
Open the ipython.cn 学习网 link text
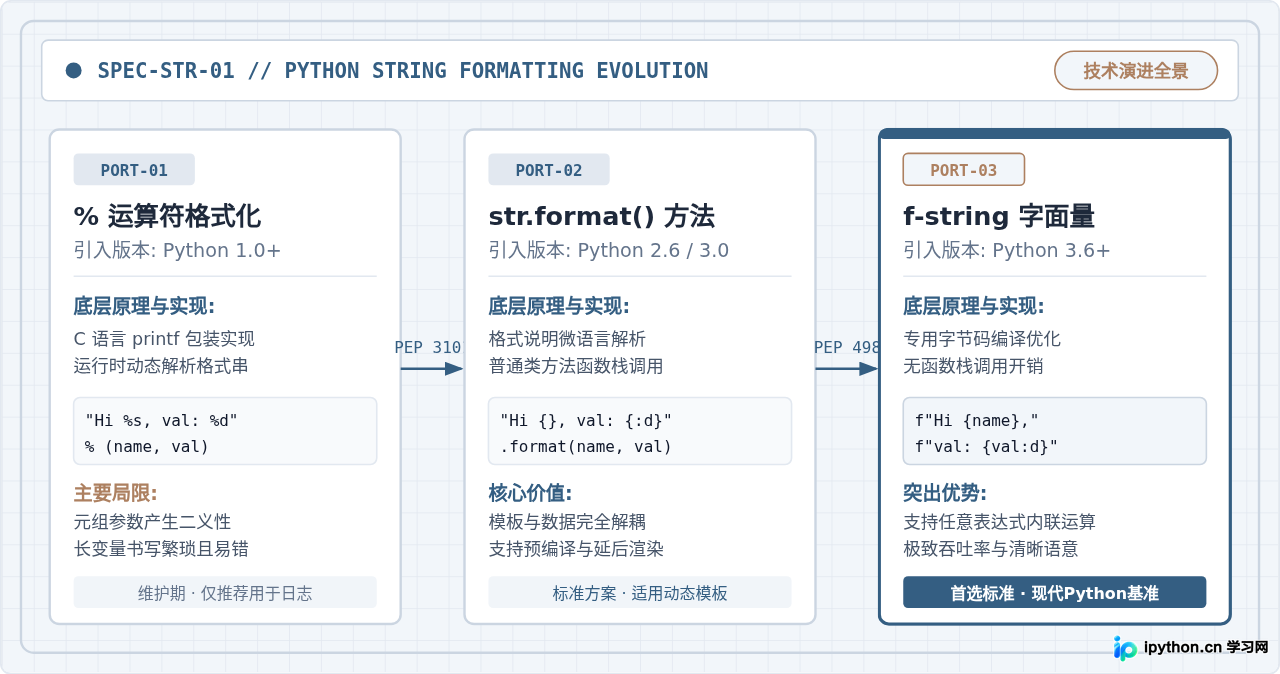(1206, 648)
